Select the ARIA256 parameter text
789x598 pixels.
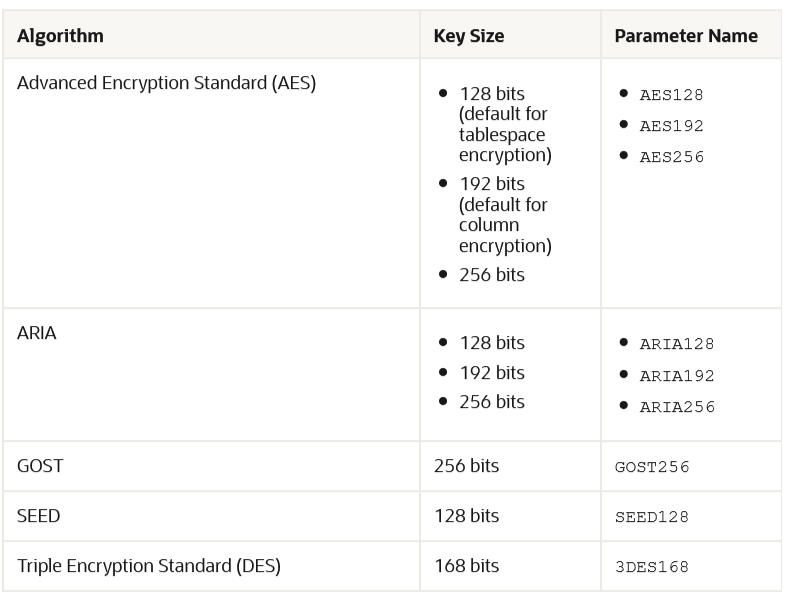(x=677, y=407)
